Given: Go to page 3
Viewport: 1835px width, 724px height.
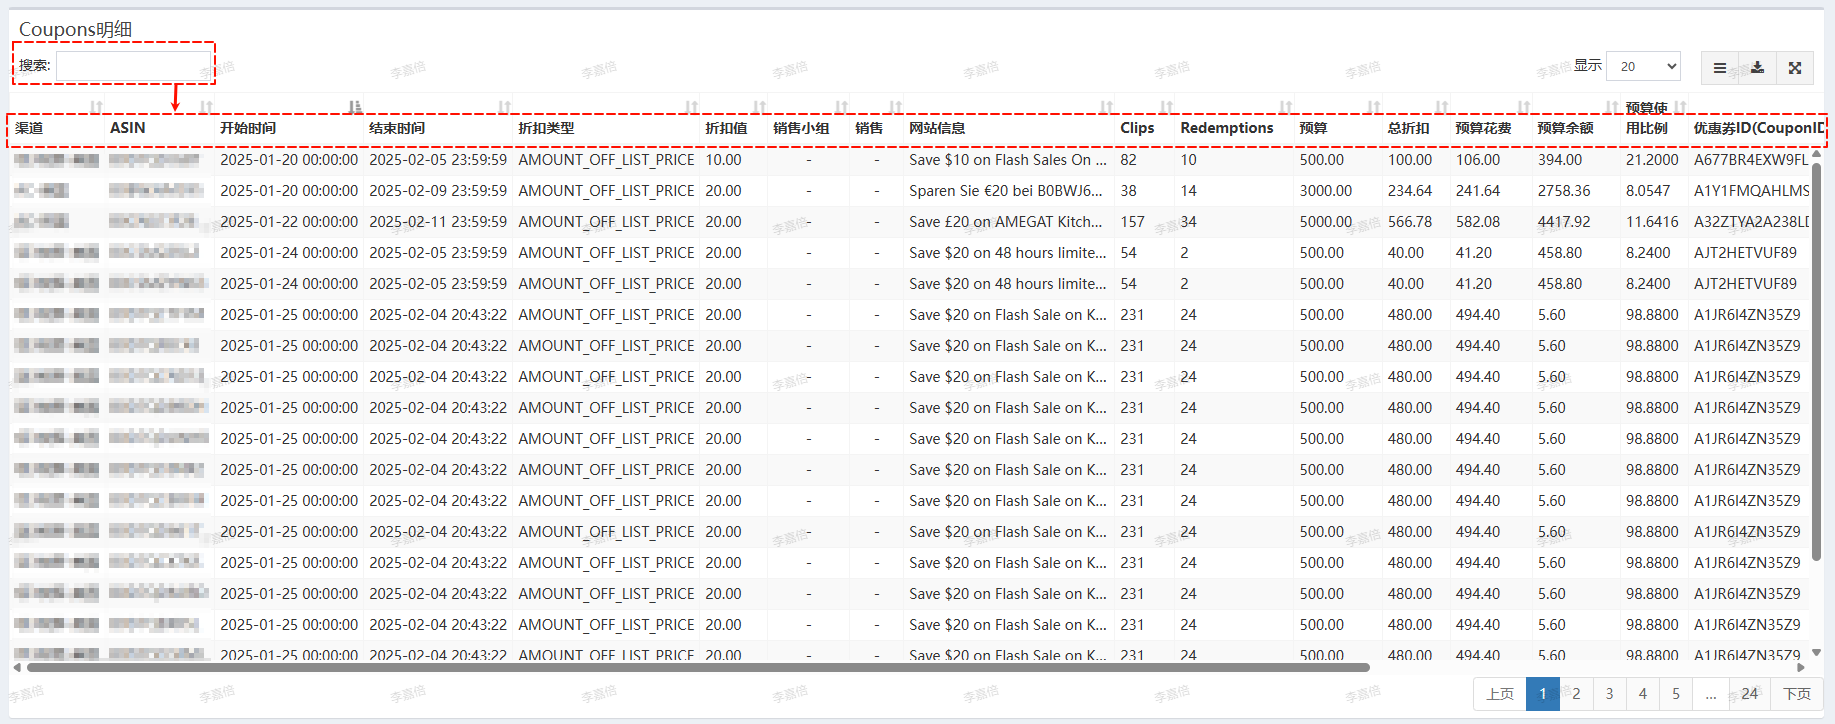Looking at the screenshot, I should point(1609,694).
